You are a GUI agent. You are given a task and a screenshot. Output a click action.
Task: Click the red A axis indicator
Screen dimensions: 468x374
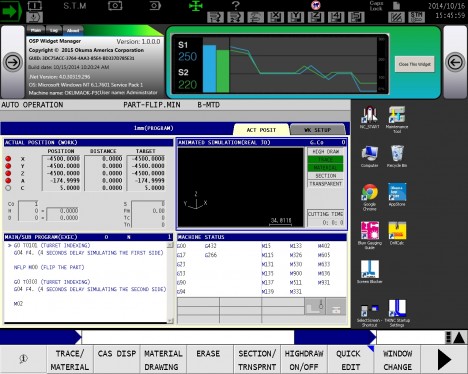coord(8,181)
